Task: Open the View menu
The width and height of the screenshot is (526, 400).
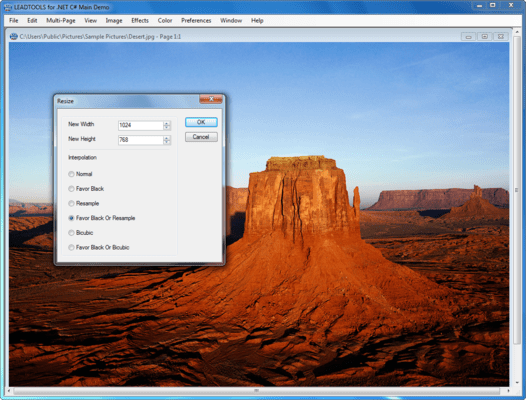Action: [91, 20]
